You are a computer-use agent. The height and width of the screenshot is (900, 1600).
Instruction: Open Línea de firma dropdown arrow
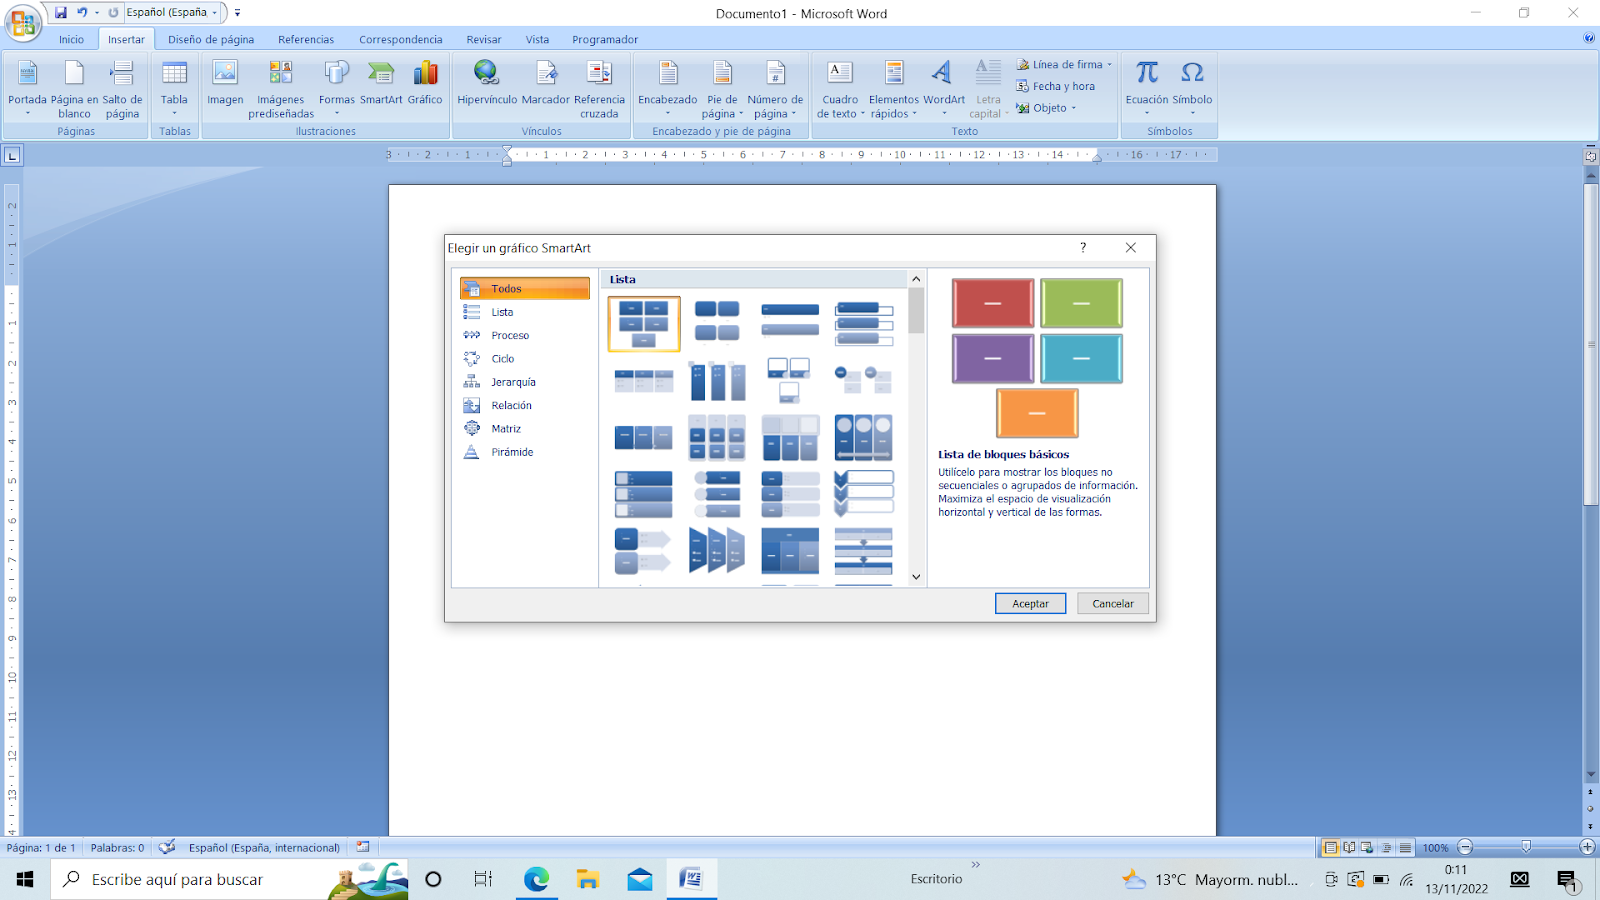[x=1109, y=65]
